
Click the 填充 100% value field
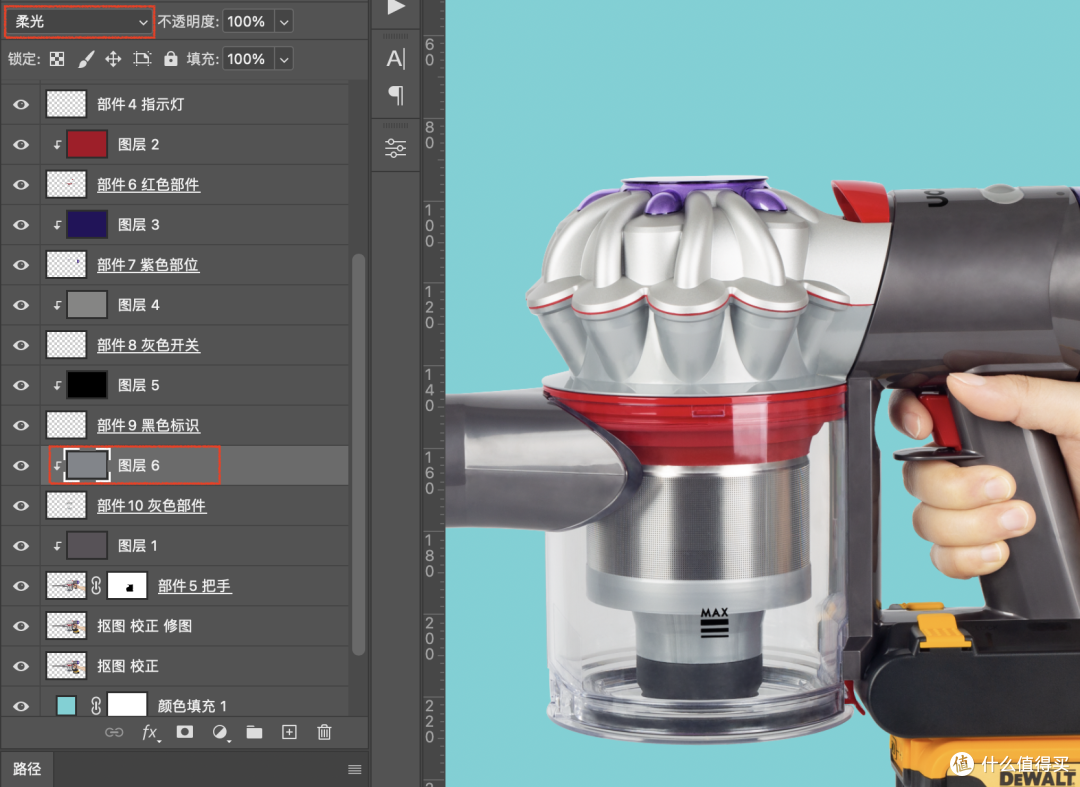247,59
